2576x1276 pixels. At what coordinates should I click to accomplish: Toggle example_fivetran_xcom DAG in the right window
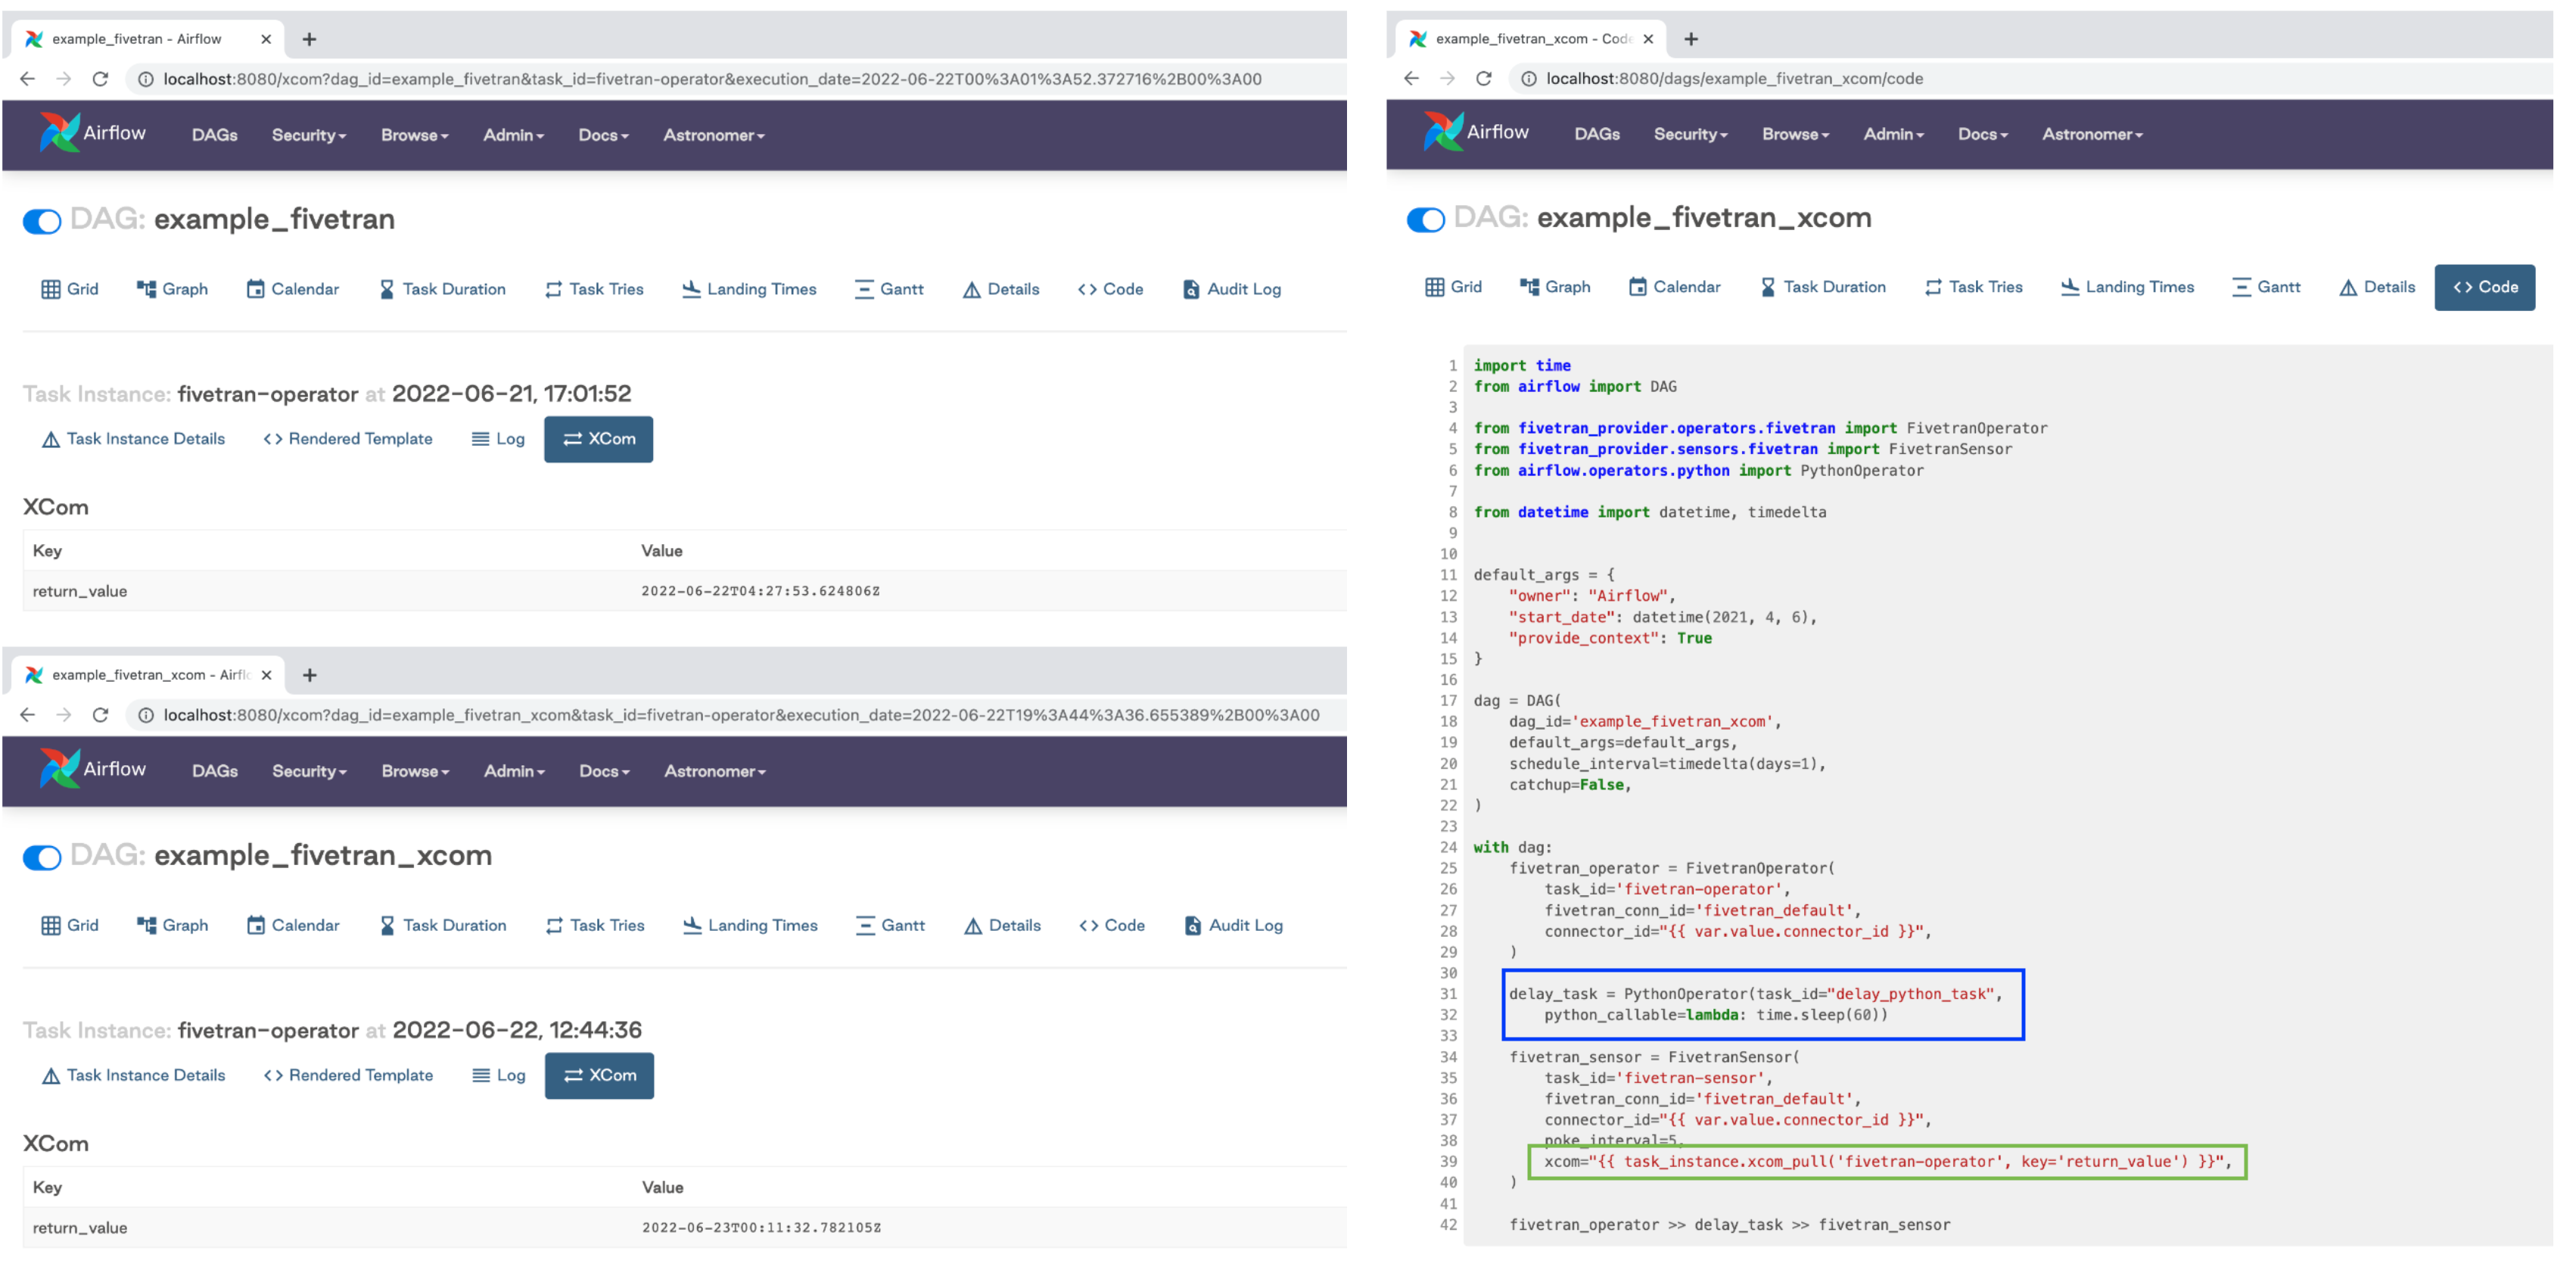pyautogui.click(x=1425, y=219)
